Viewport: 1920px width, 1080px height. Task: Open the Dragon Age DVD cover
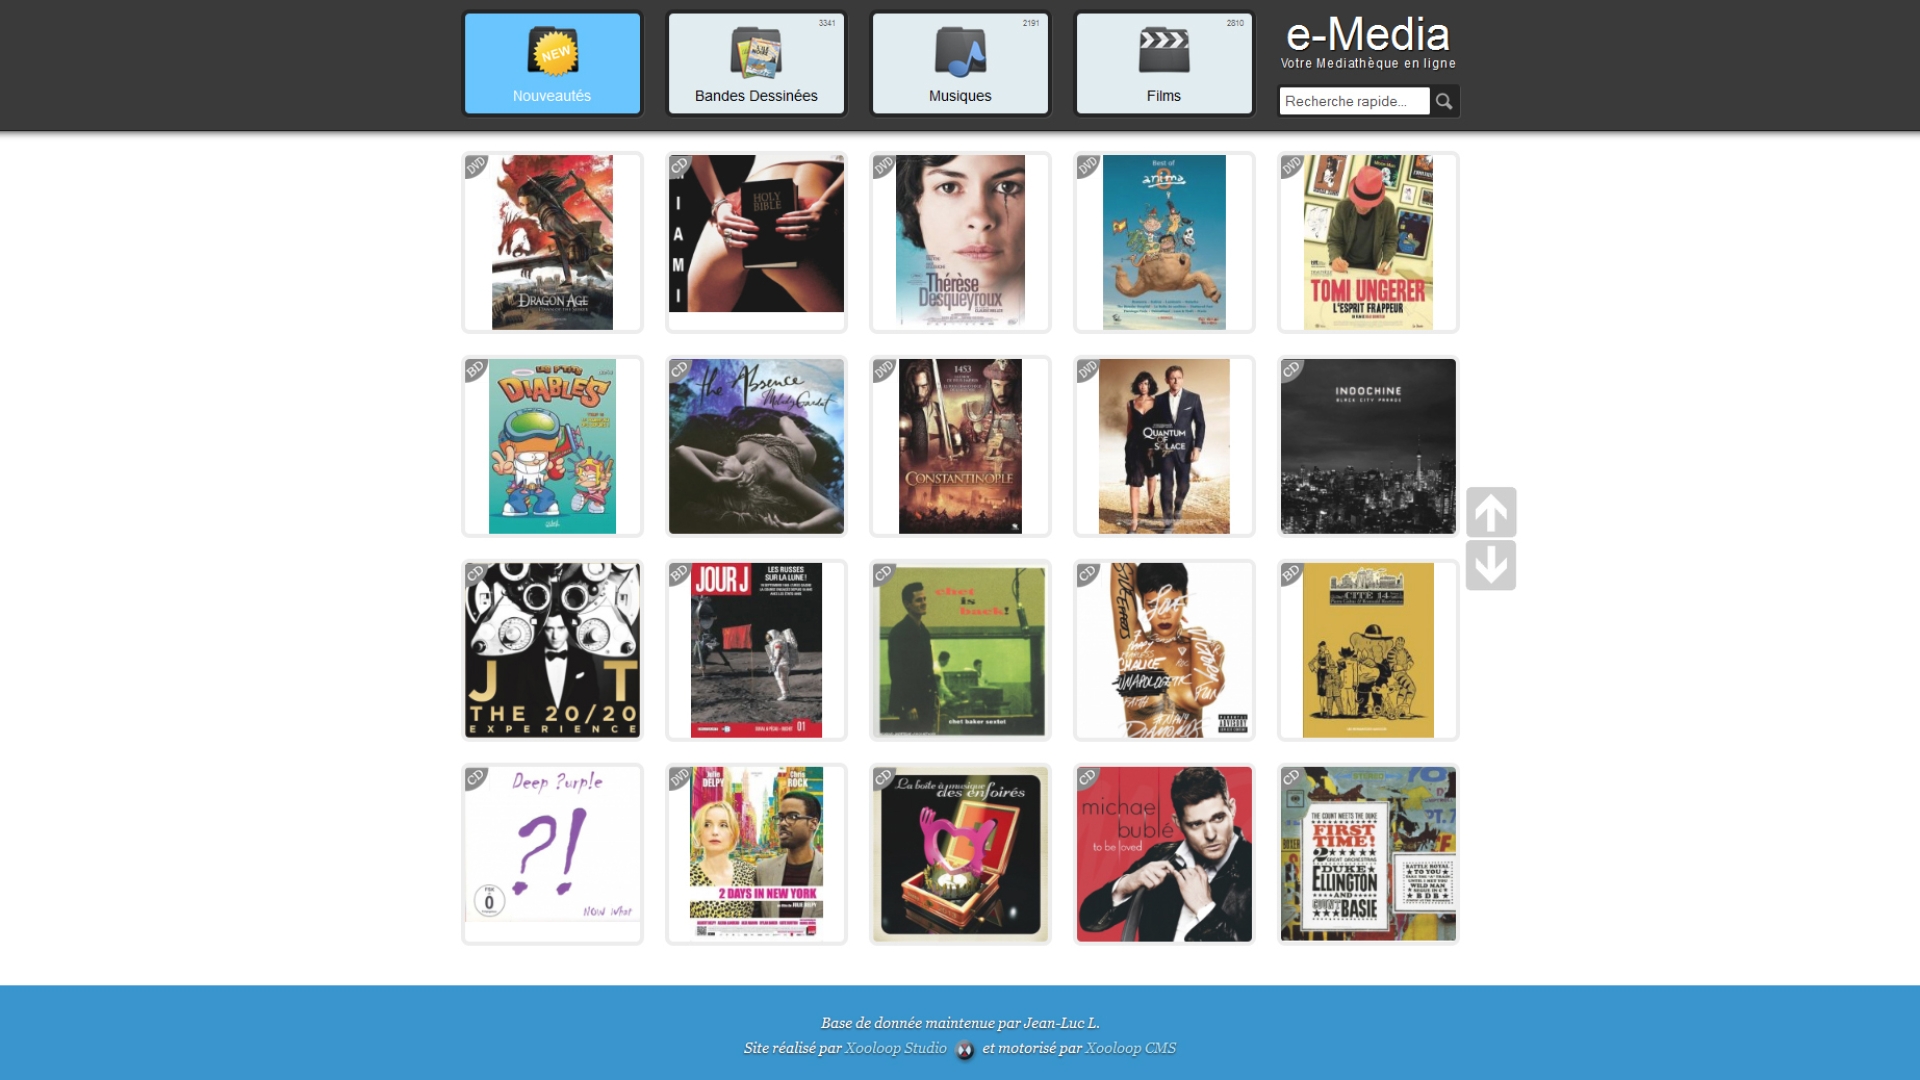552,242
